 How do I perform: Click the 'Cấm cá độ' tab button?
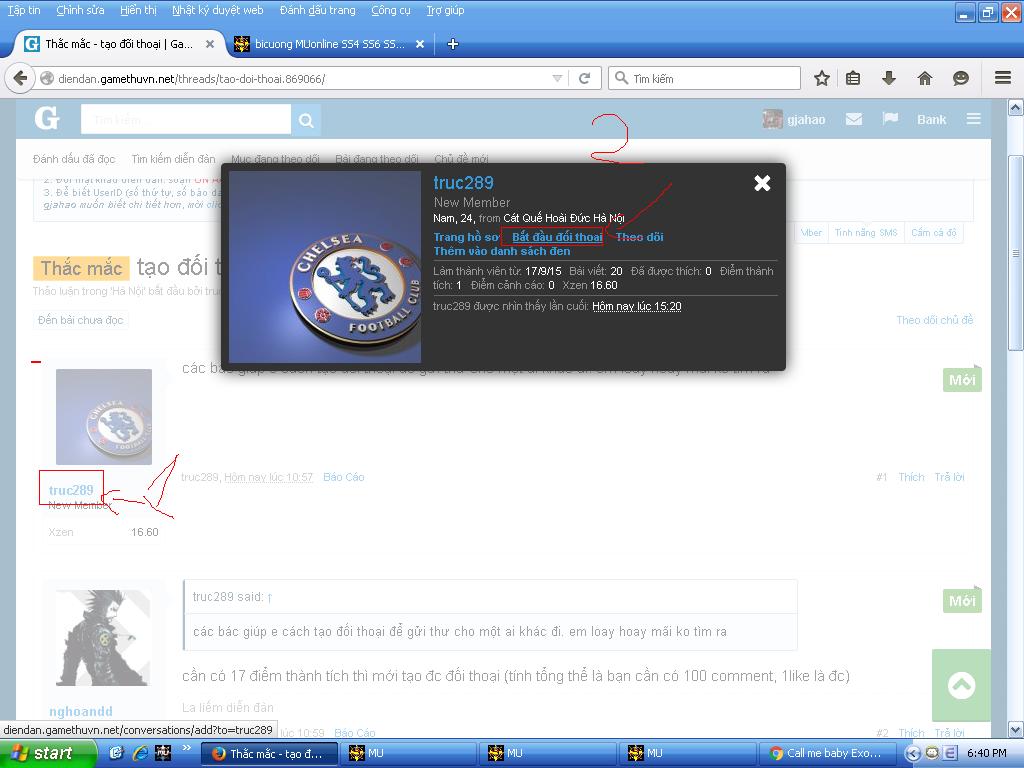tap(934, 232)
